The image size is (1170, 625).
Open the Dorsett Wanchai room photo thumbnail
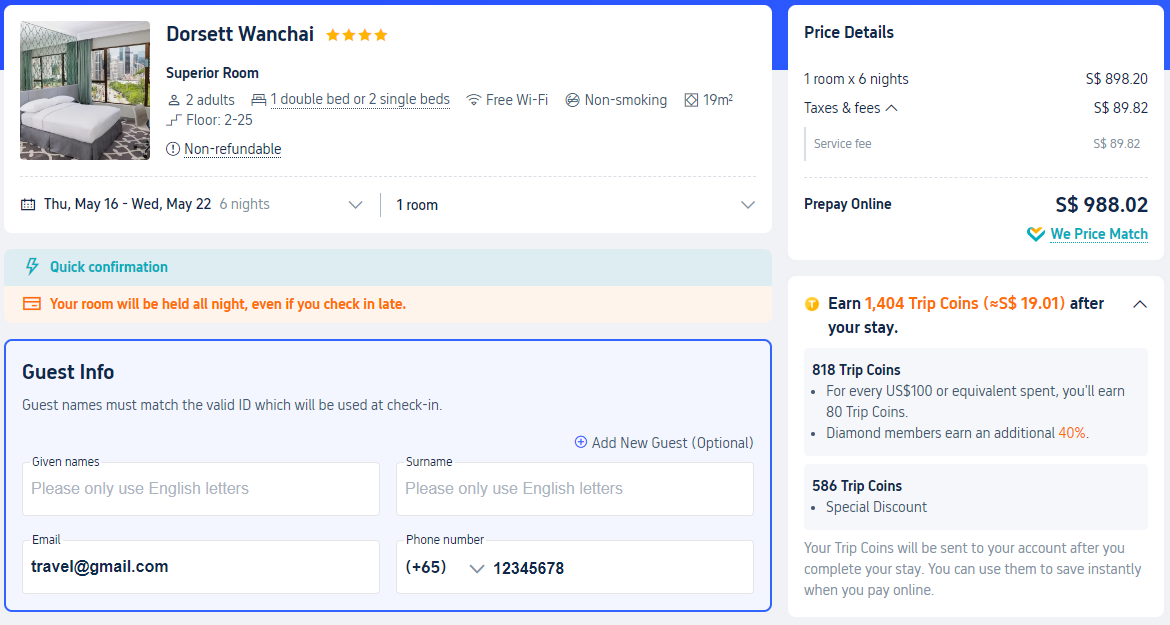pyautogui.click(x=85, y=90)
